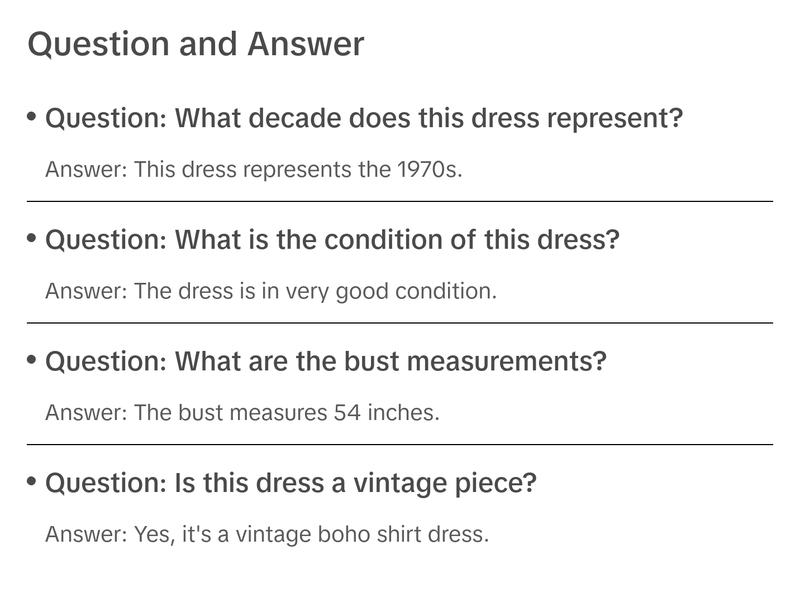The width and height of the screenshot is (800, 598).
Task: Select the question about the dress's decade
Action: click(364, 119)
